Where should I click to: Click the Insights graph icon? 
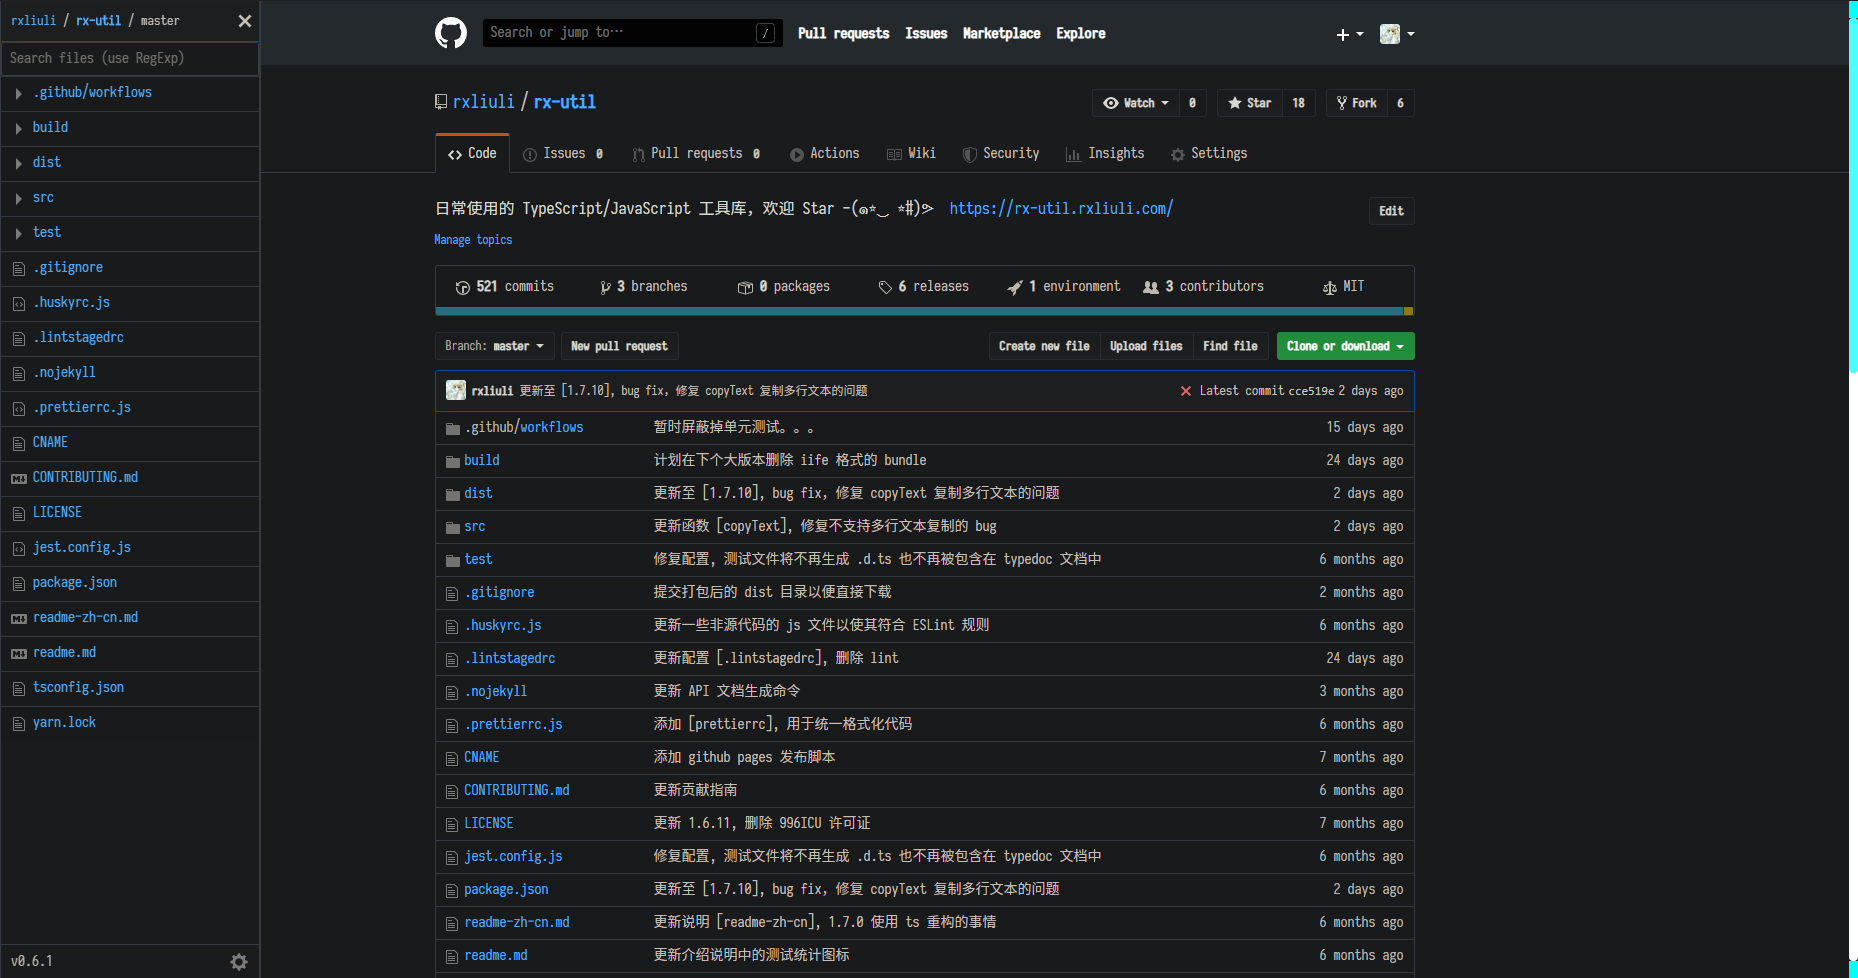point(1073,154)
